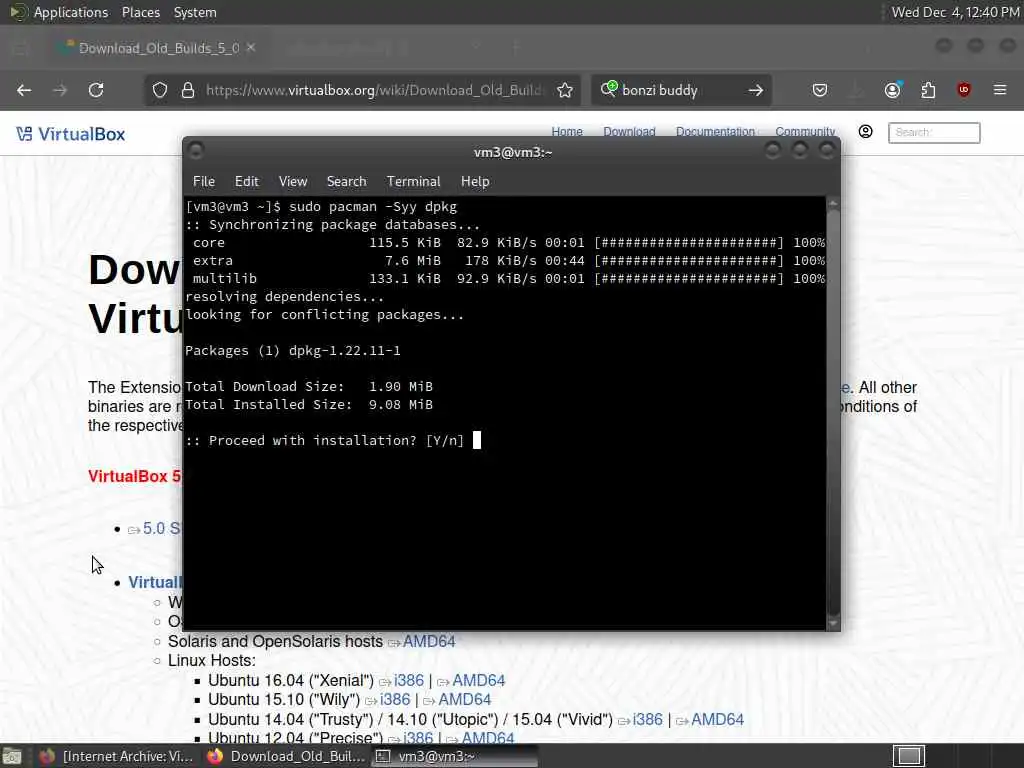Close the Download_Old_Builds_5_0 tab
Viewport: 1024px width, 768px height.
coord(251,48)
